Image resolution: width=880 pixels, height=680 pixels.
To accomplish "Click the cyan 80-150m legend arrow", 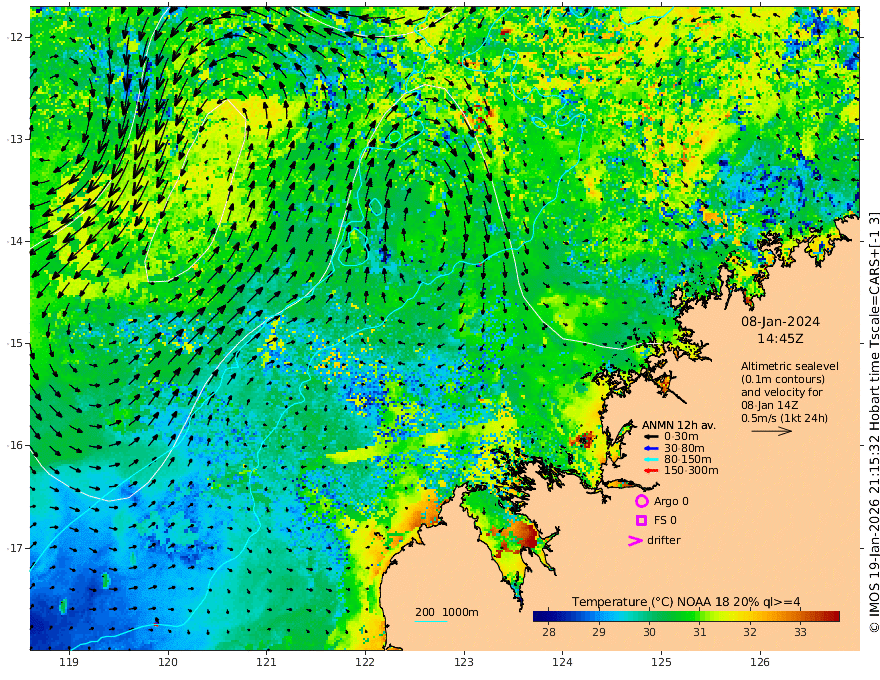I will [651, 460].
